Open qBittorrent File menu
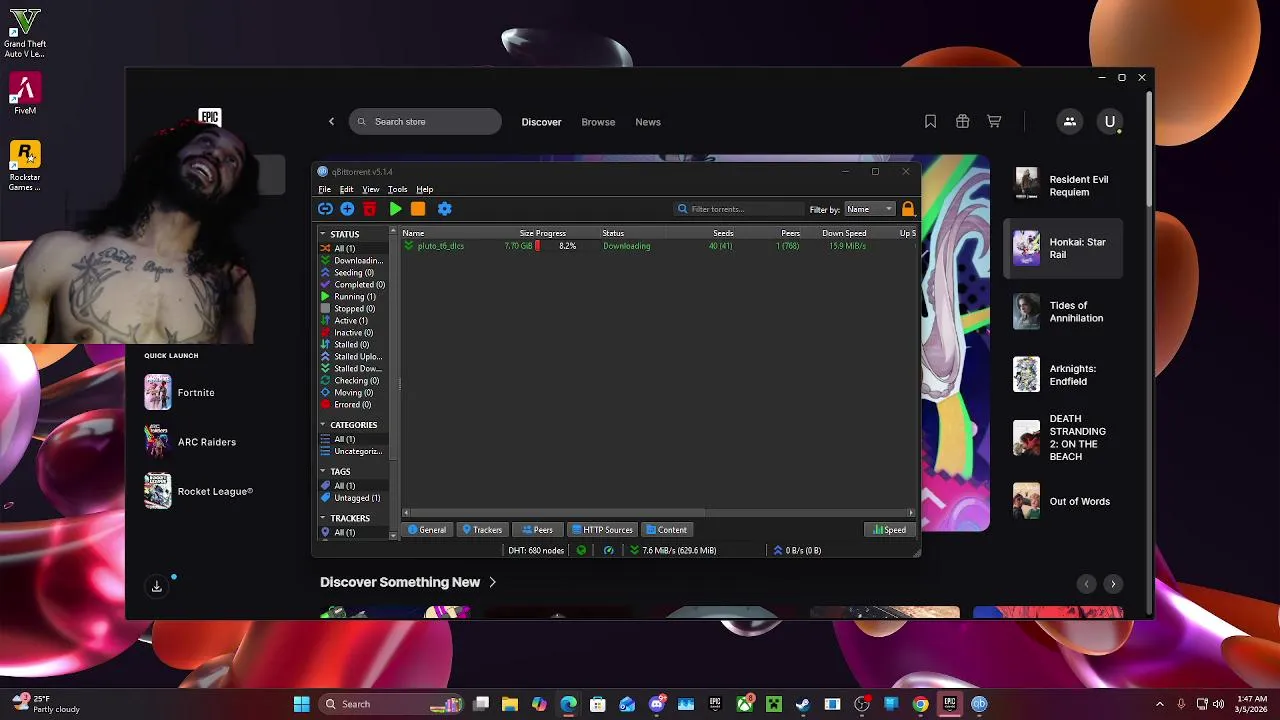The width and height of the screenshot is (1280, 720). 325,189
